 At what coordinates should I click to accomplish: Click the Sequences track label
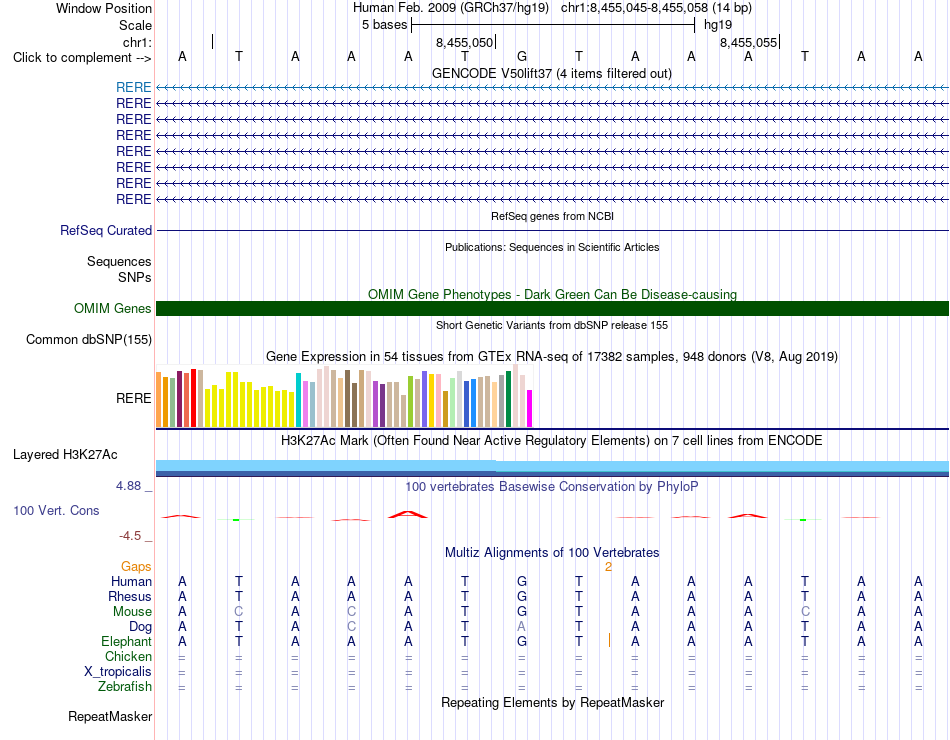point(119,261)
